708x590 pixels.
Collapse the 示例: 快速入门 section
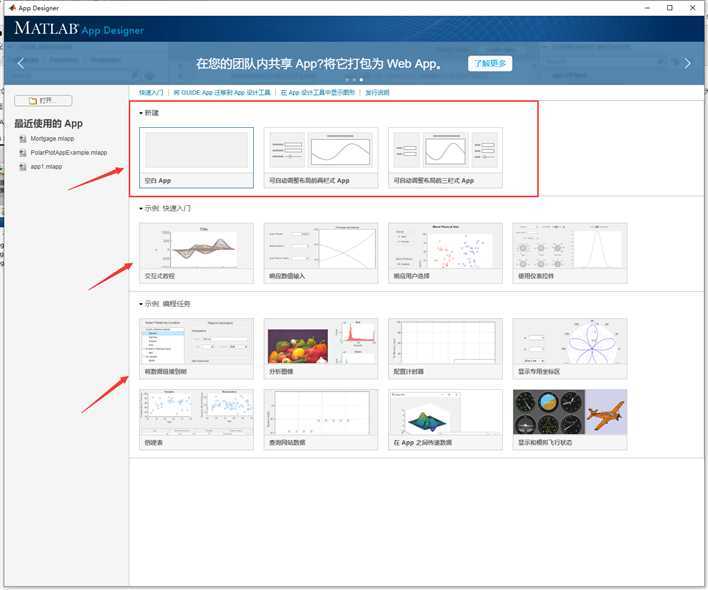pyautogui.click(x=141, y=209)
